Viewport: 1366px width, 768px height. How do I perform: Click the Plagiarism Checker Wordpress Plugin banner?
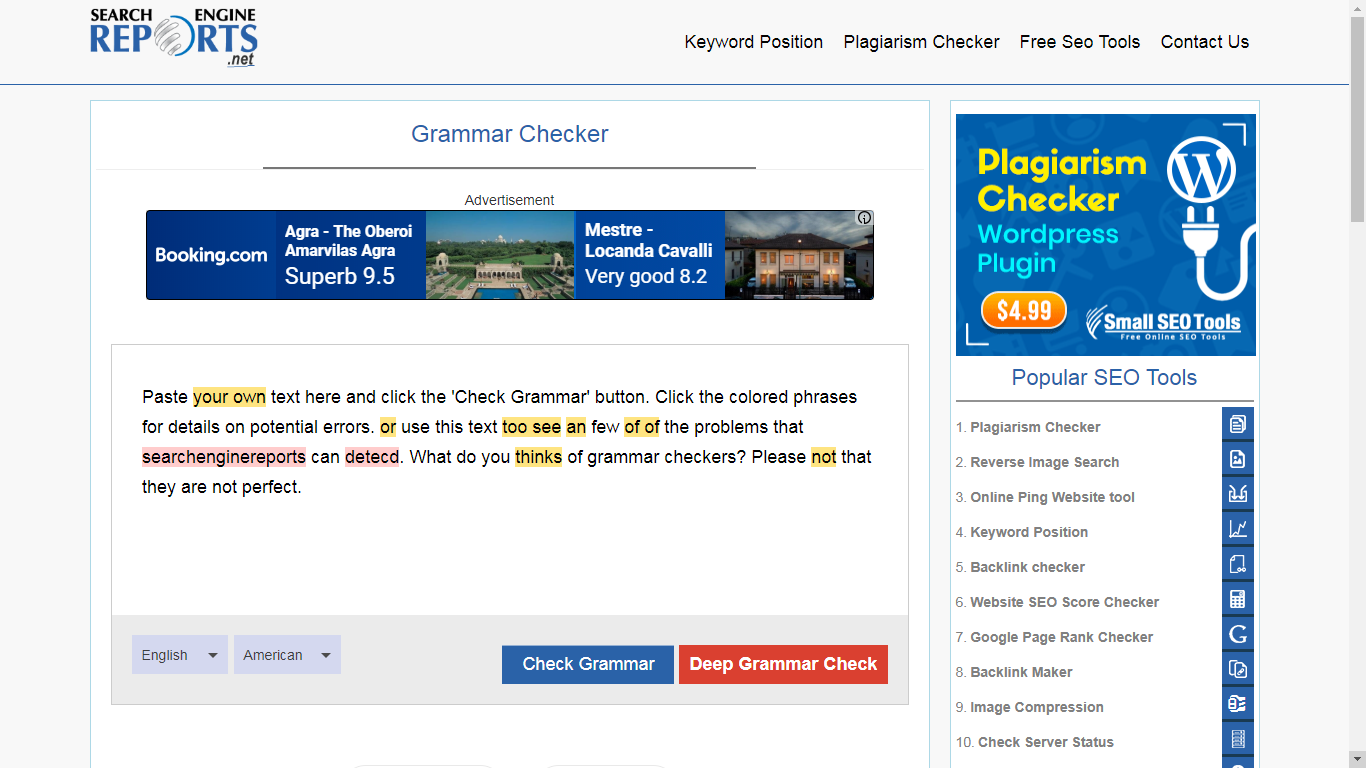click(x=1105, y=235)
